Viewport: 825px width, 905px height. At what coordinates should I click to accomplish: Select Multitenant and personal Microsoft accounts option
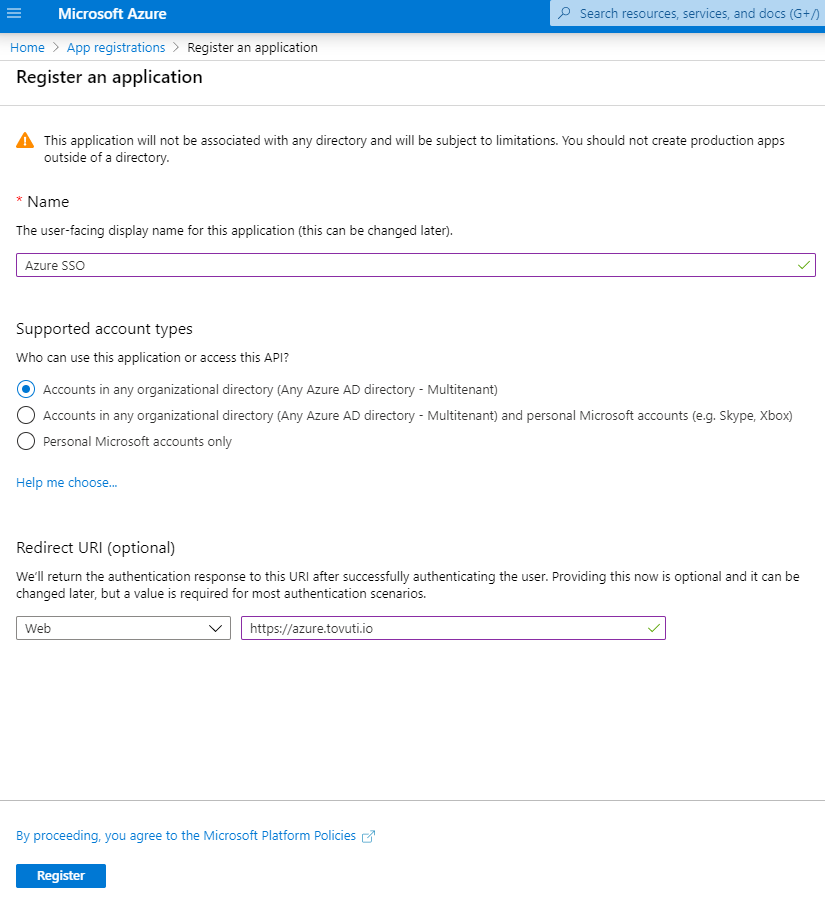26,415
